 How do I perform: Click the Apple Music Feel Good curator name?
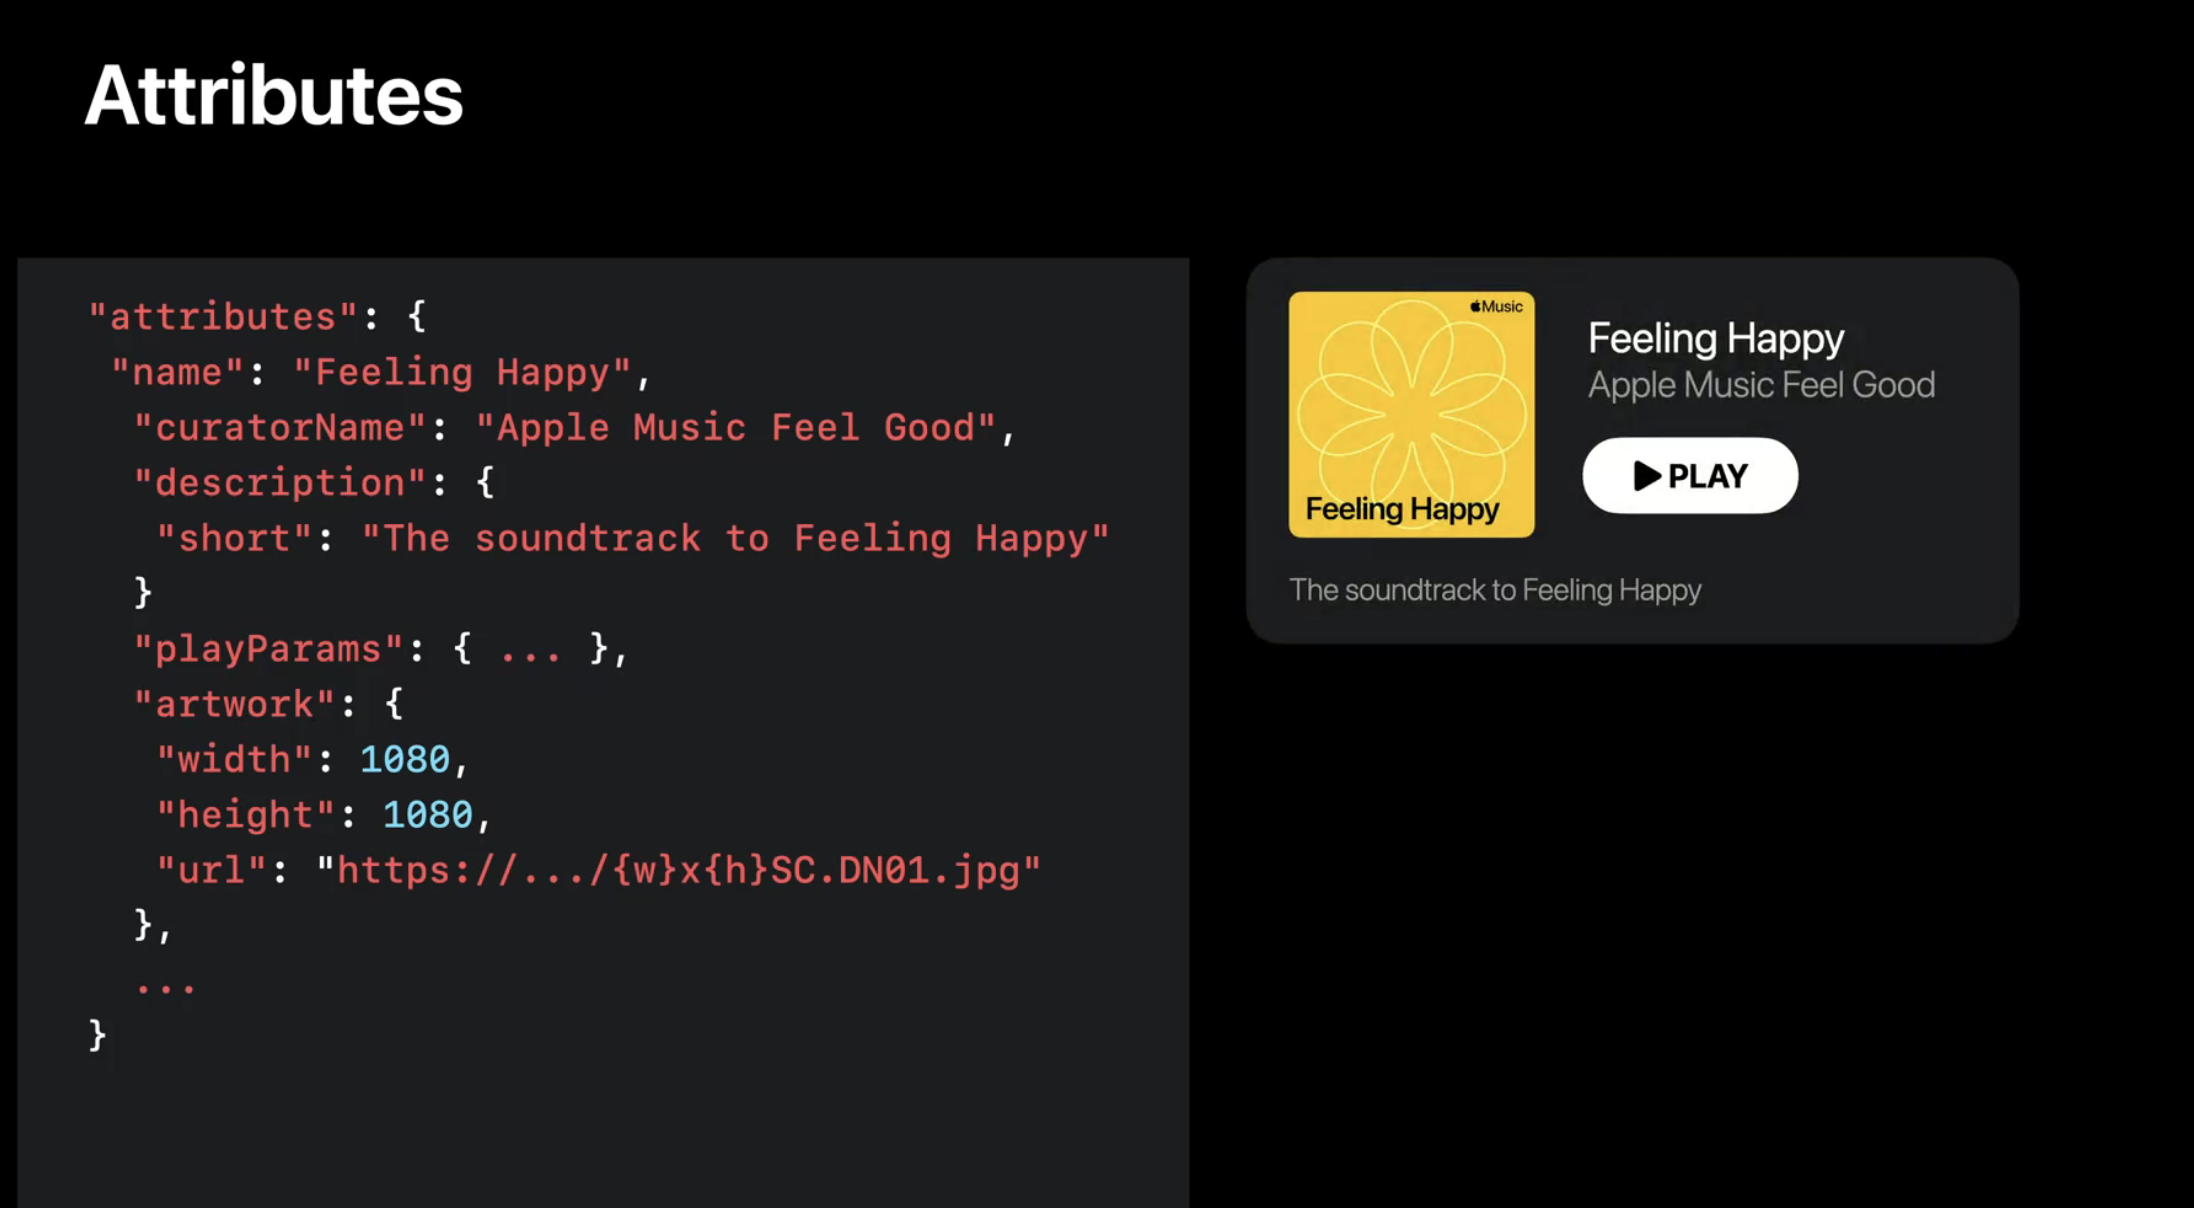1761,385
